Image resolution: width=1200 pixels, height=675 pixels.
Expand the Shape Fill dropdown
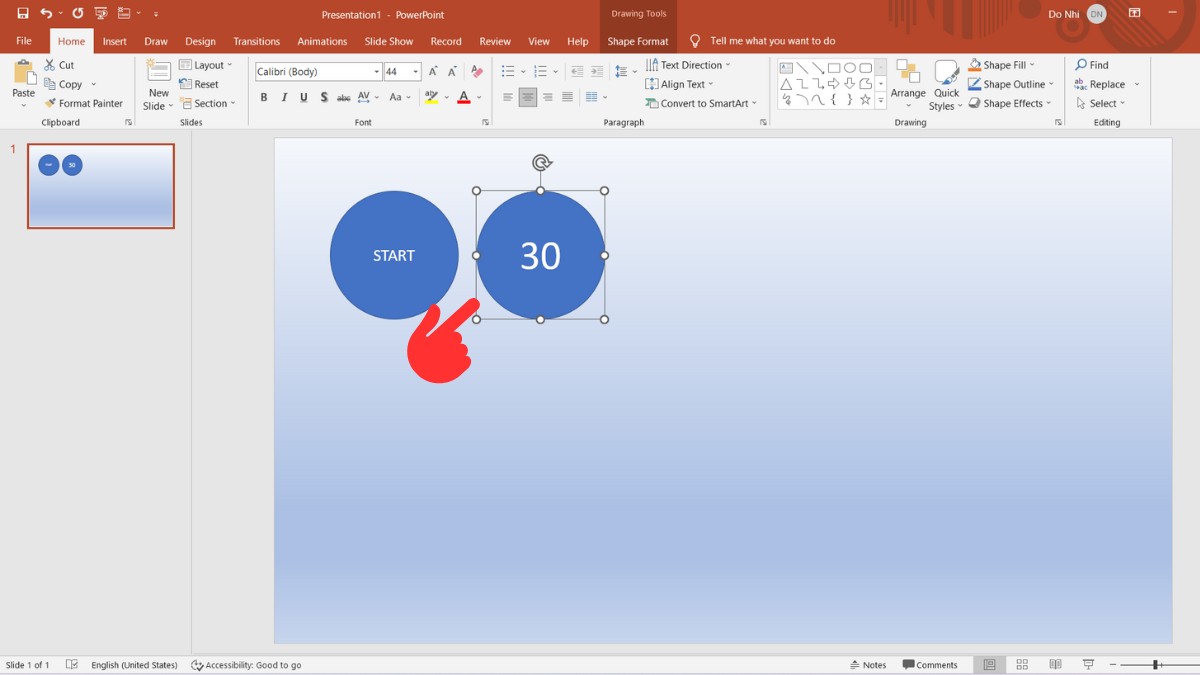point(1032,65)
